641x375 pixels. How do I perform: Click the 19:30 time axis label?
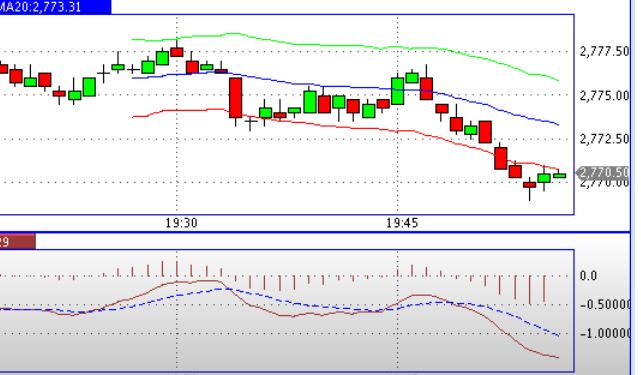181,223
